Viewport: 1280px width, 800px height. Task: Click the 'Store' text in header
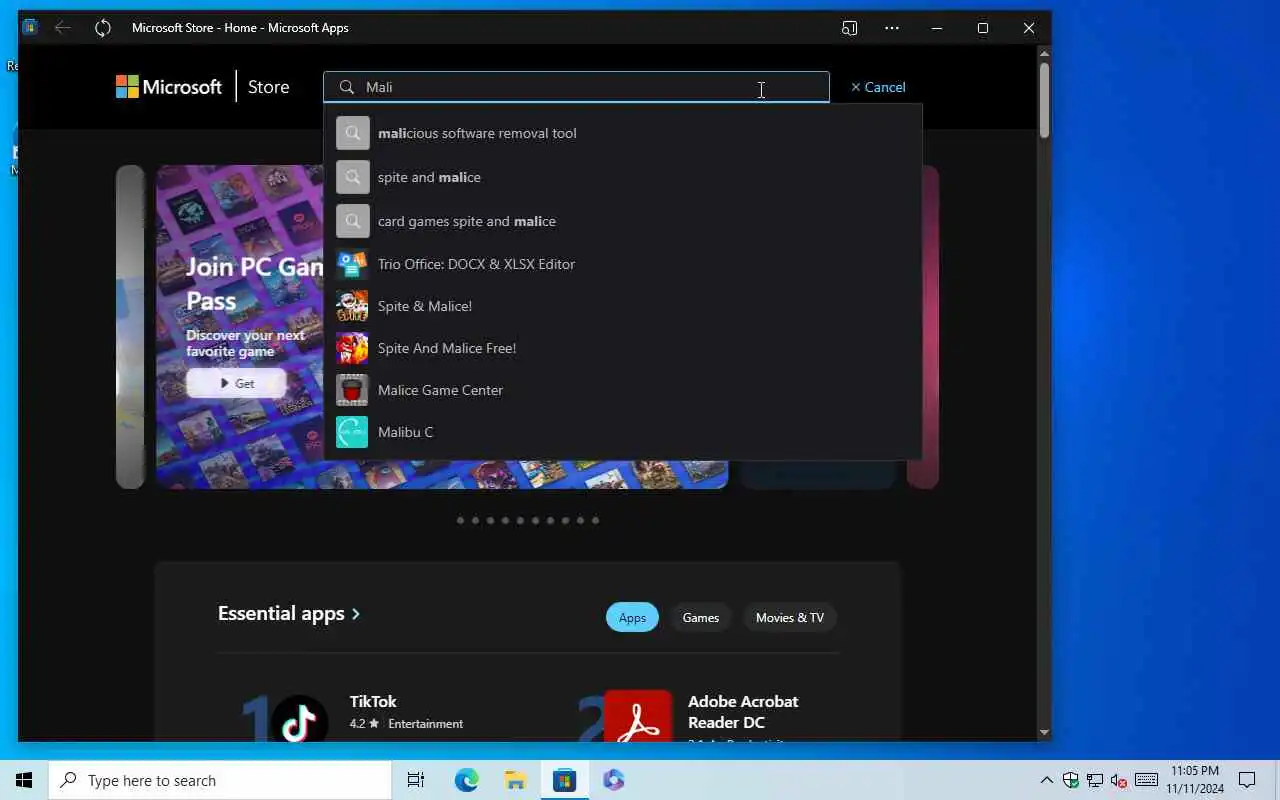click(x=268, y=87)
